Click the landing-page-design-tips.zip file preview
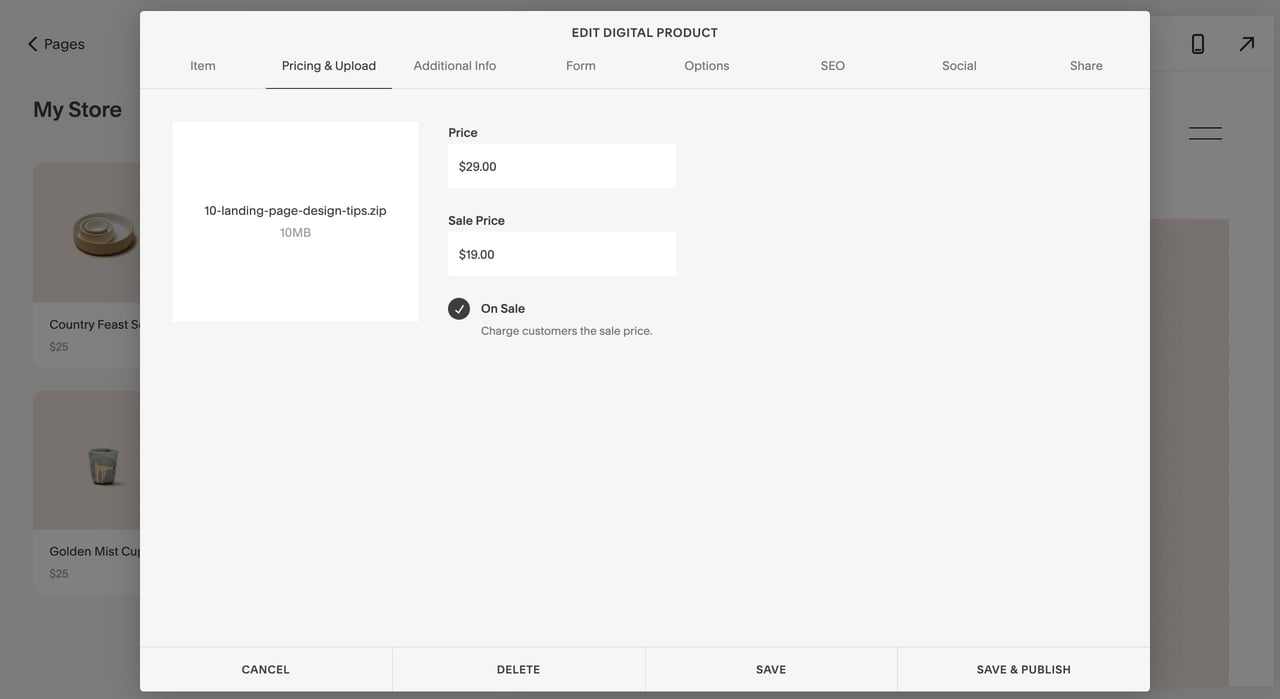The height and width of the screenshot is (699, 1280). [x=295, y=220]
